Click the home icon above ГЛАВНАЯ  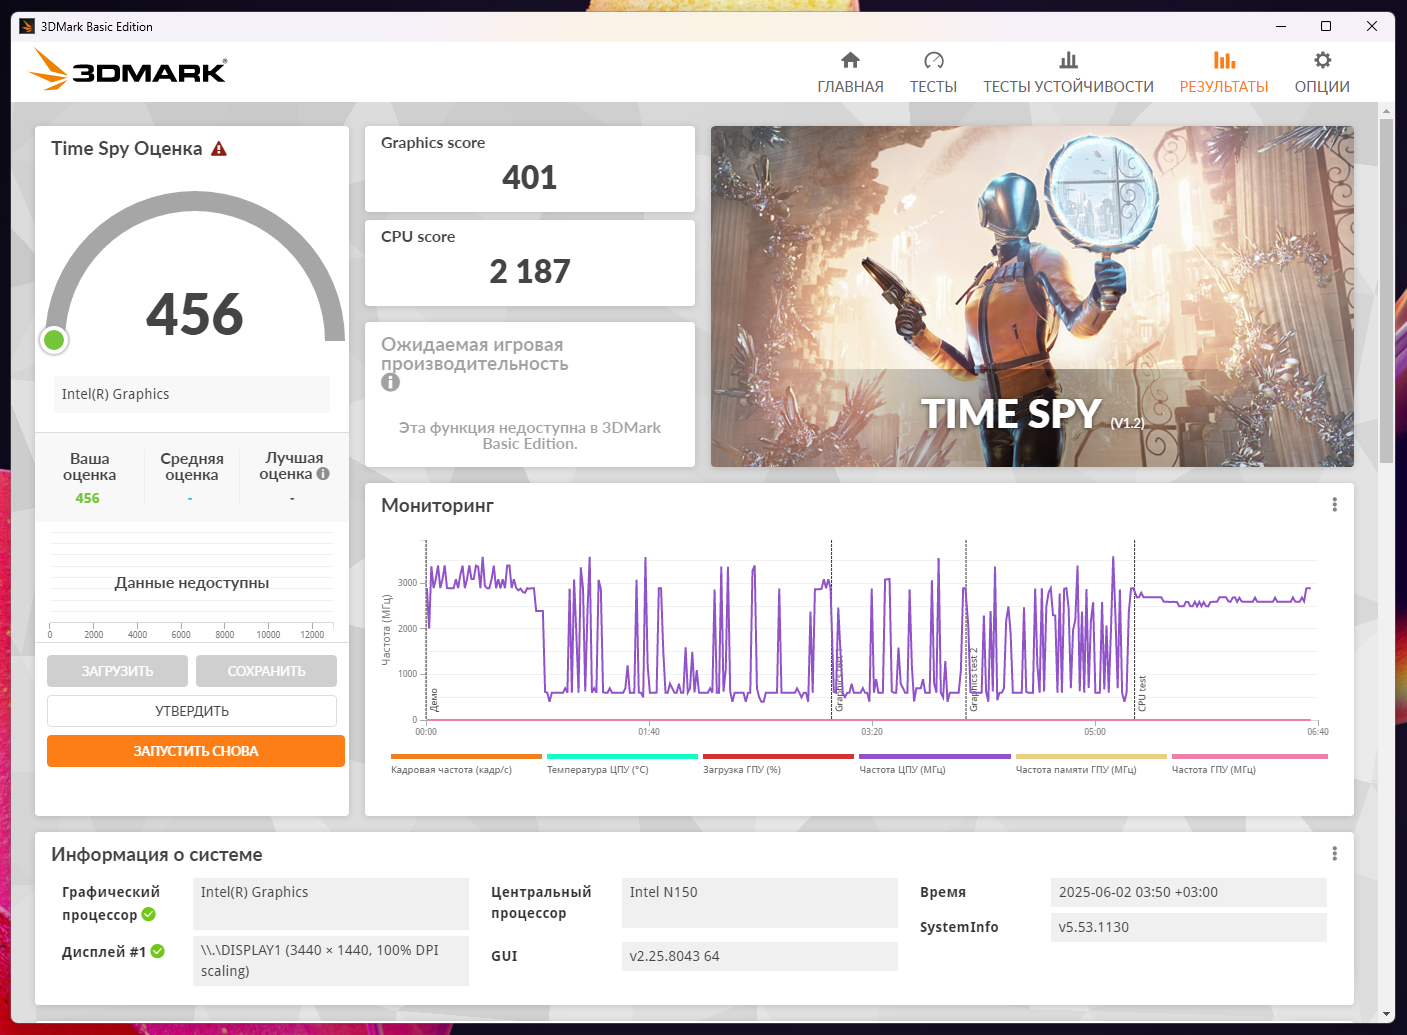click(850, 60)
